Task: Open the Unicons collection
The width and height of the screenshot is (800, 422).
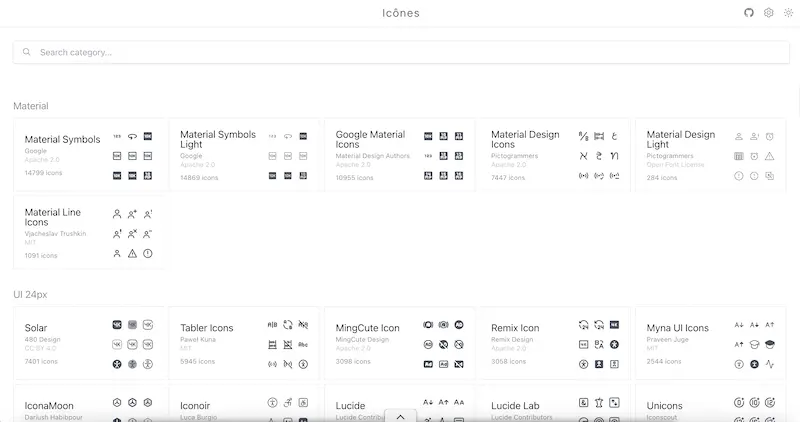Action: [711, 403]
